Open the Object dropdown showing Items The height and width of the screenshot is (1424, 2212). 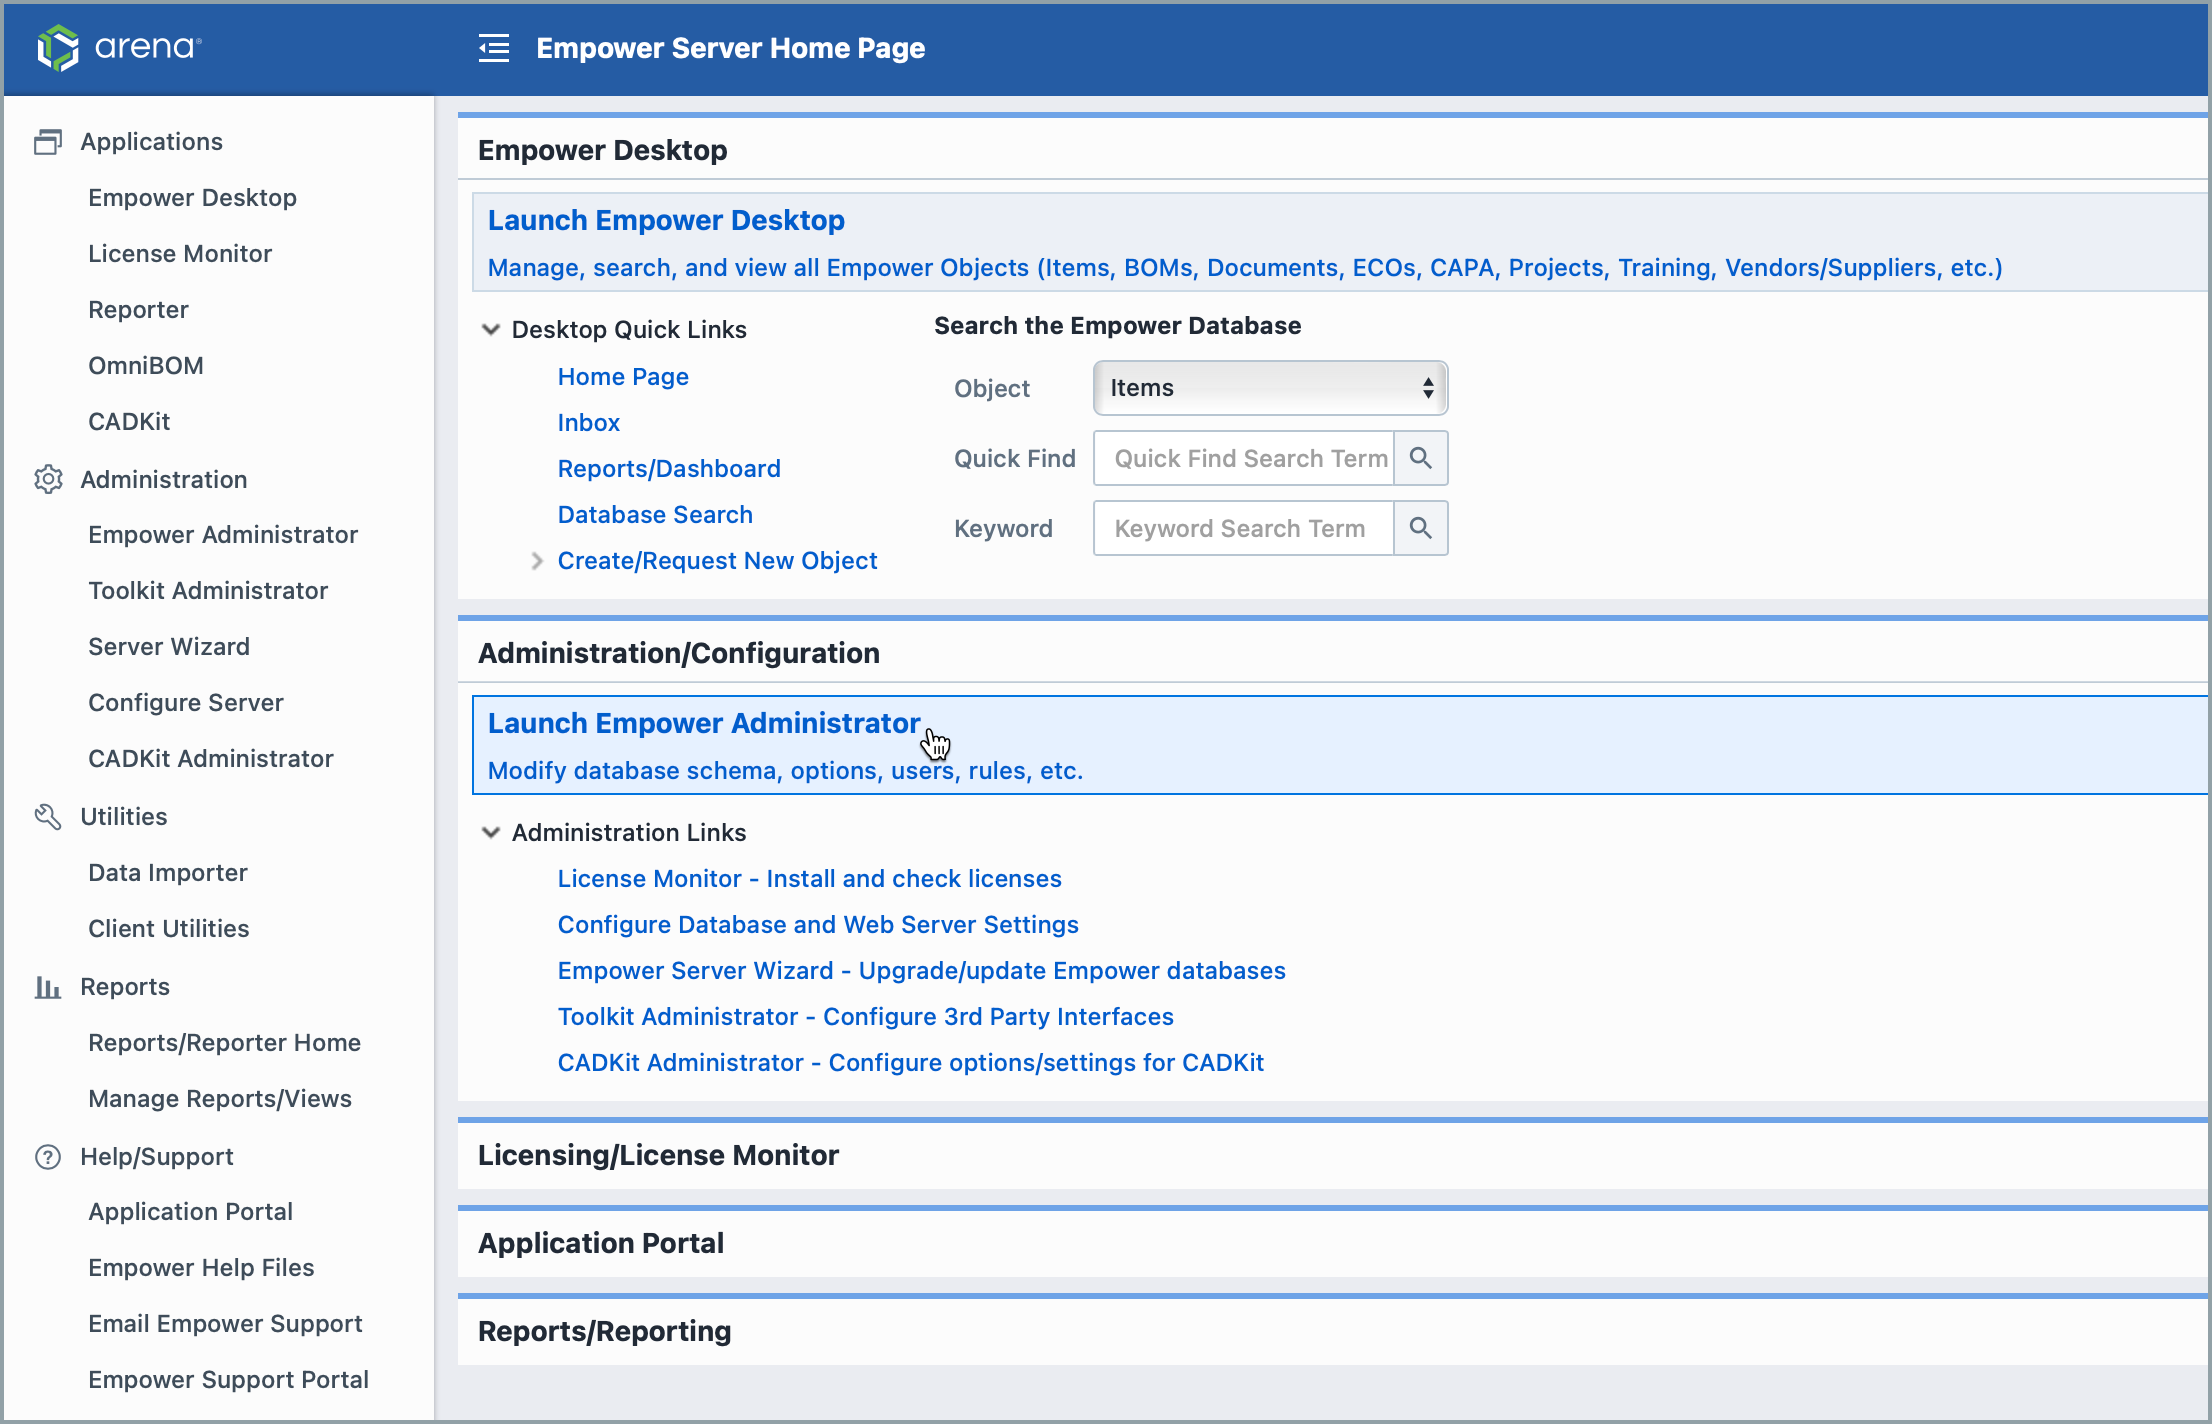[x=1270, y=388]
